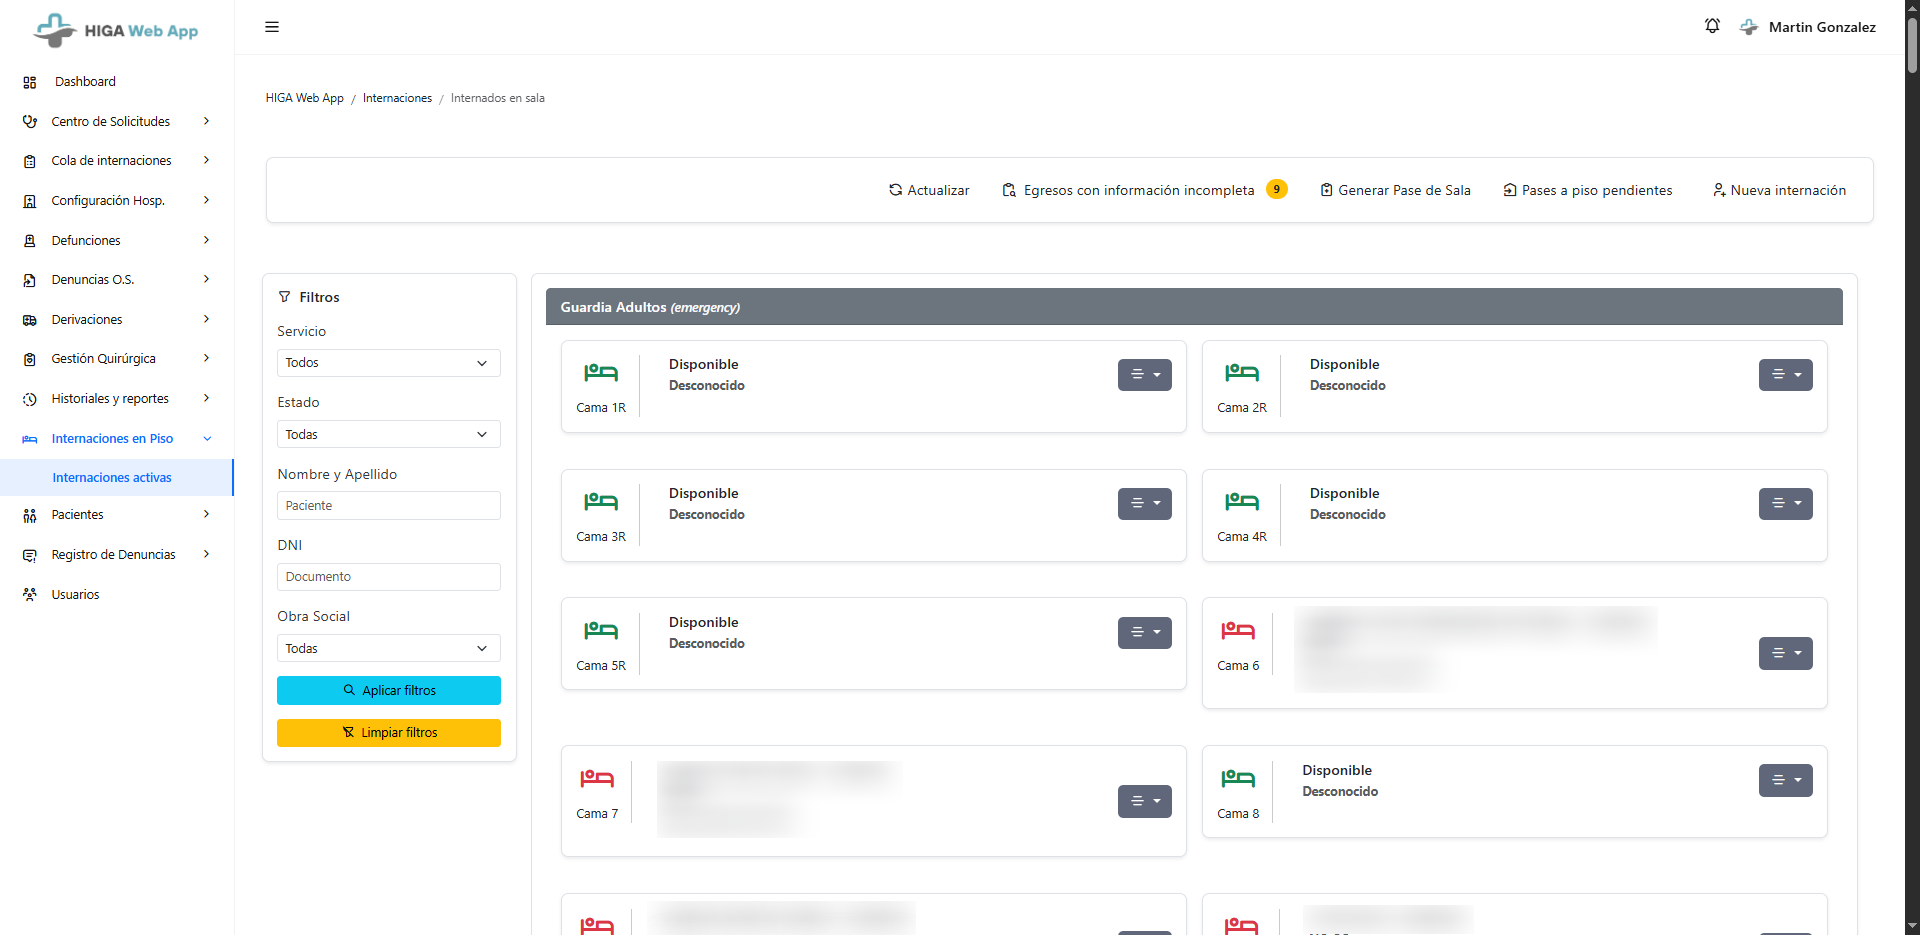The width and height of the screenshot is (1920, 935).
Task: Click the green bed icon for Cama 3R
Action: (x=601, y=502)
